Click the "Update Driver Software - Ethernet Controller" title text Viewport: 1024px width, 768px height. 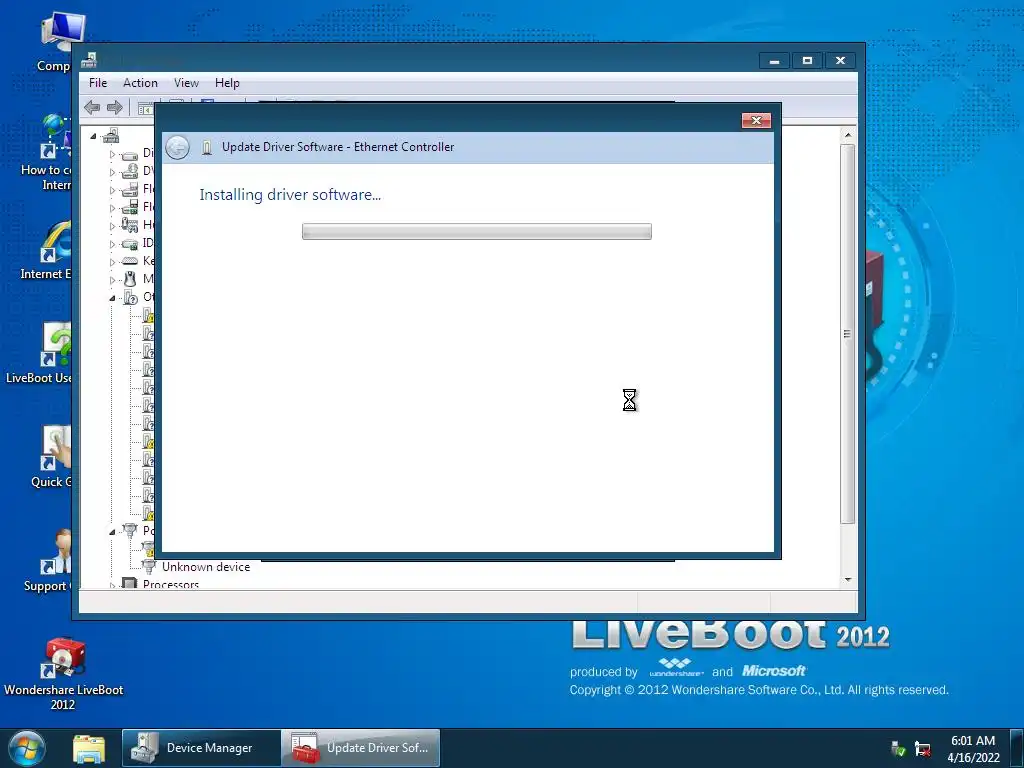pyautogui.click(x=338, y=147)
